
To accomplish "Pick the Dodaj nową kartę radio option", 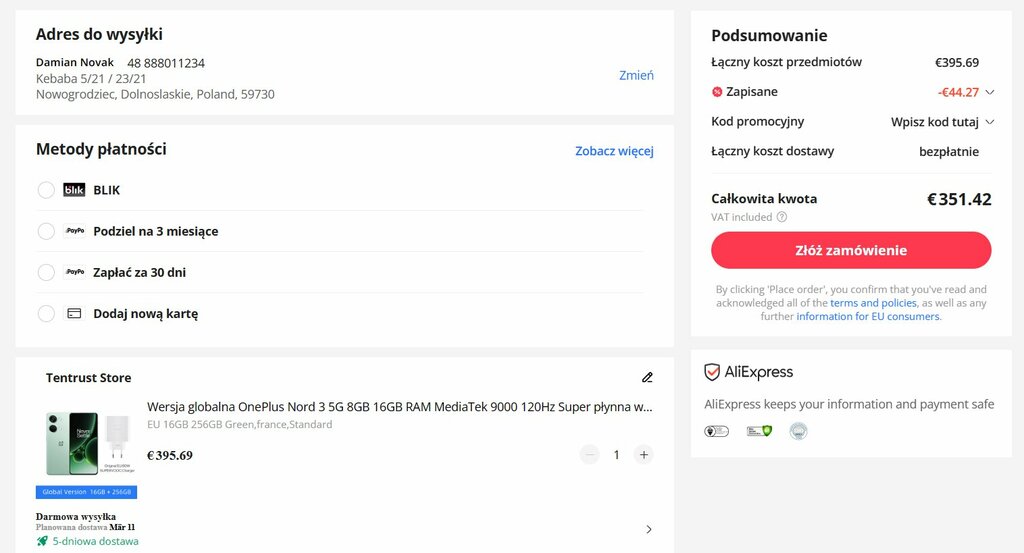I will (x=46, y=313).
